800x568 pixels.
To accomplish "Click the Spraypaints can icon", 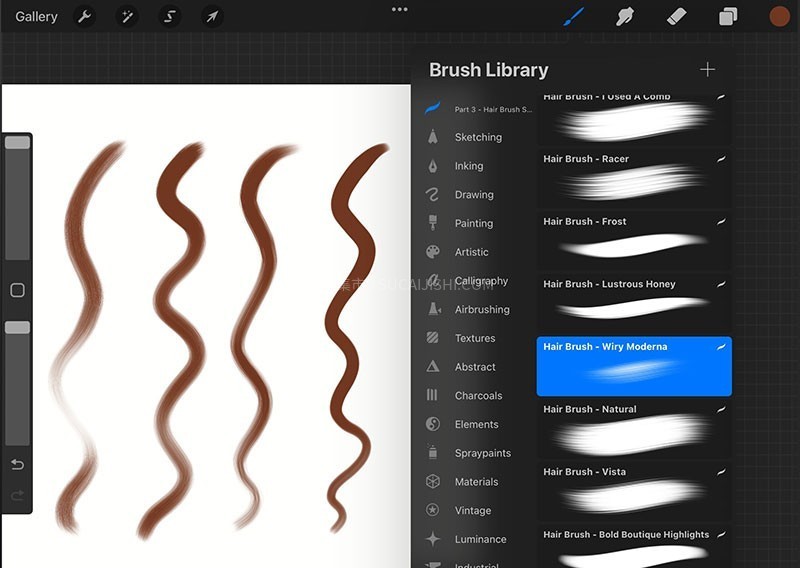I will point(433,452).
